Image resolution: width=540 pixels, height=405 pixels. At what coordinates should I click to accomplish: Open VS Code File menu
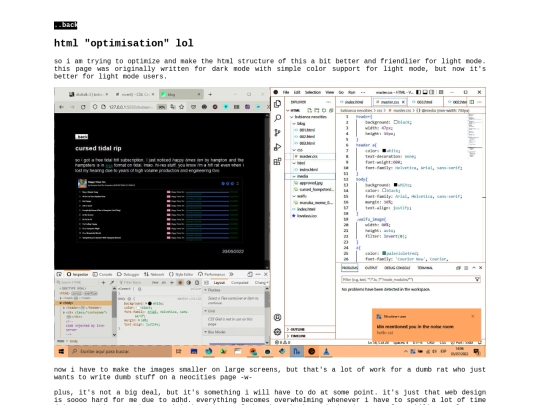click(x=286, y=92)
